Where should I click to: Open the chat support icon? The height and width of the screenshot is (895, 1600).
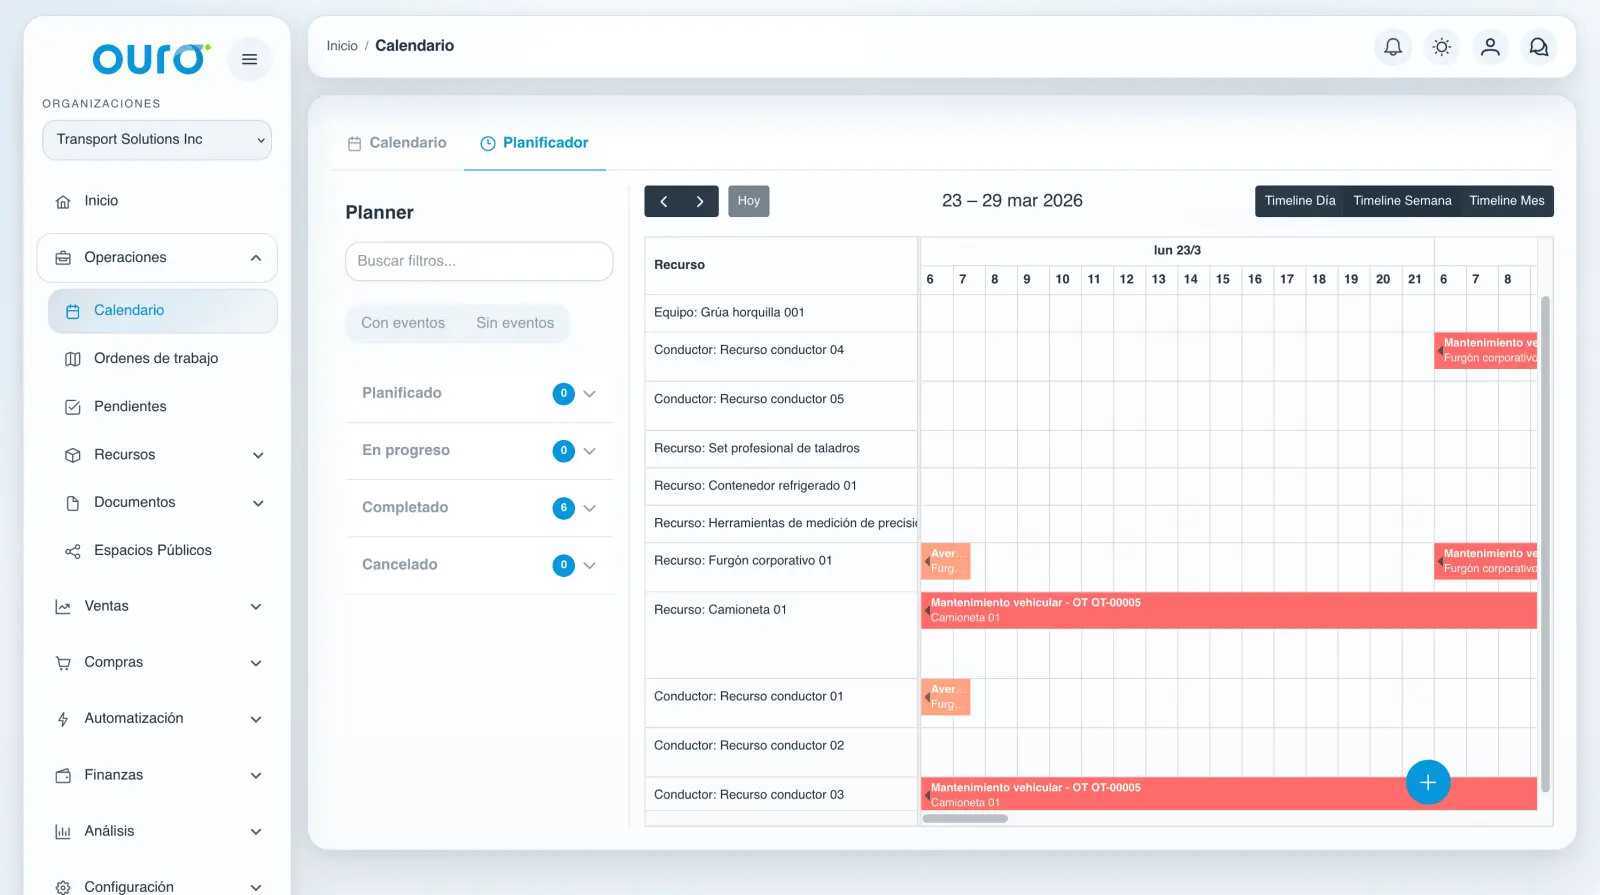1539,46
